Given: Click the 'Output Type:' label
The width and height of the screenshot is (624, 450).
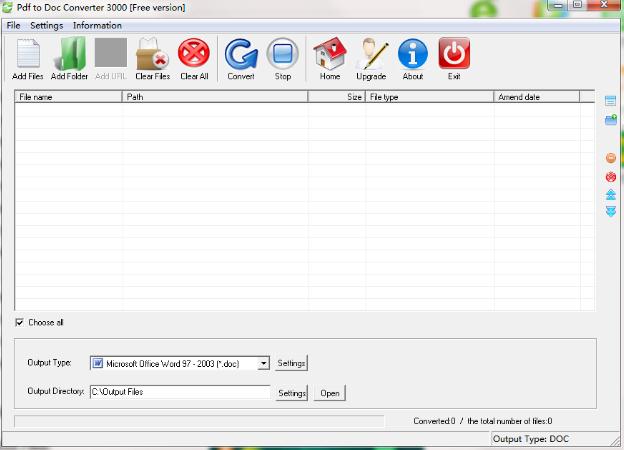Looking at the screenshot, I should pos(49,362).
